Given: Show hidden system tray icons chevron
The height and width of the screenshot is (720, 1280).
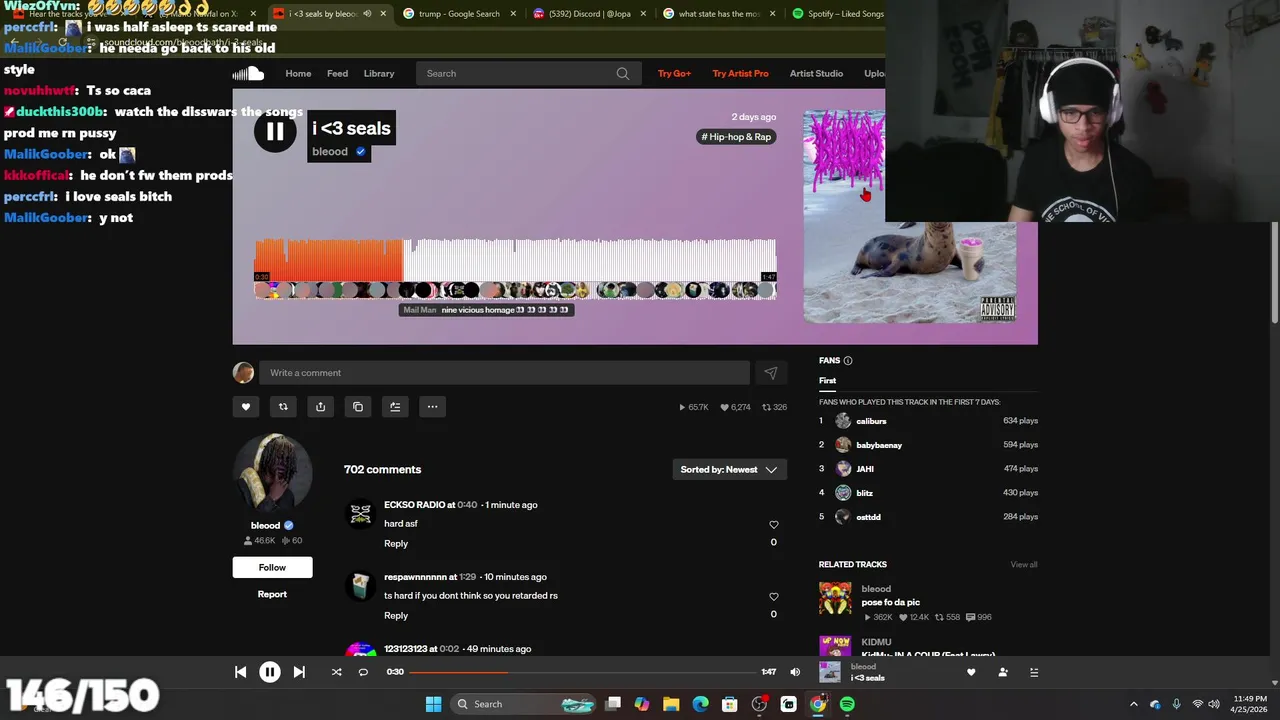Looking at the screenshot, I should [x=1133, y=704].
